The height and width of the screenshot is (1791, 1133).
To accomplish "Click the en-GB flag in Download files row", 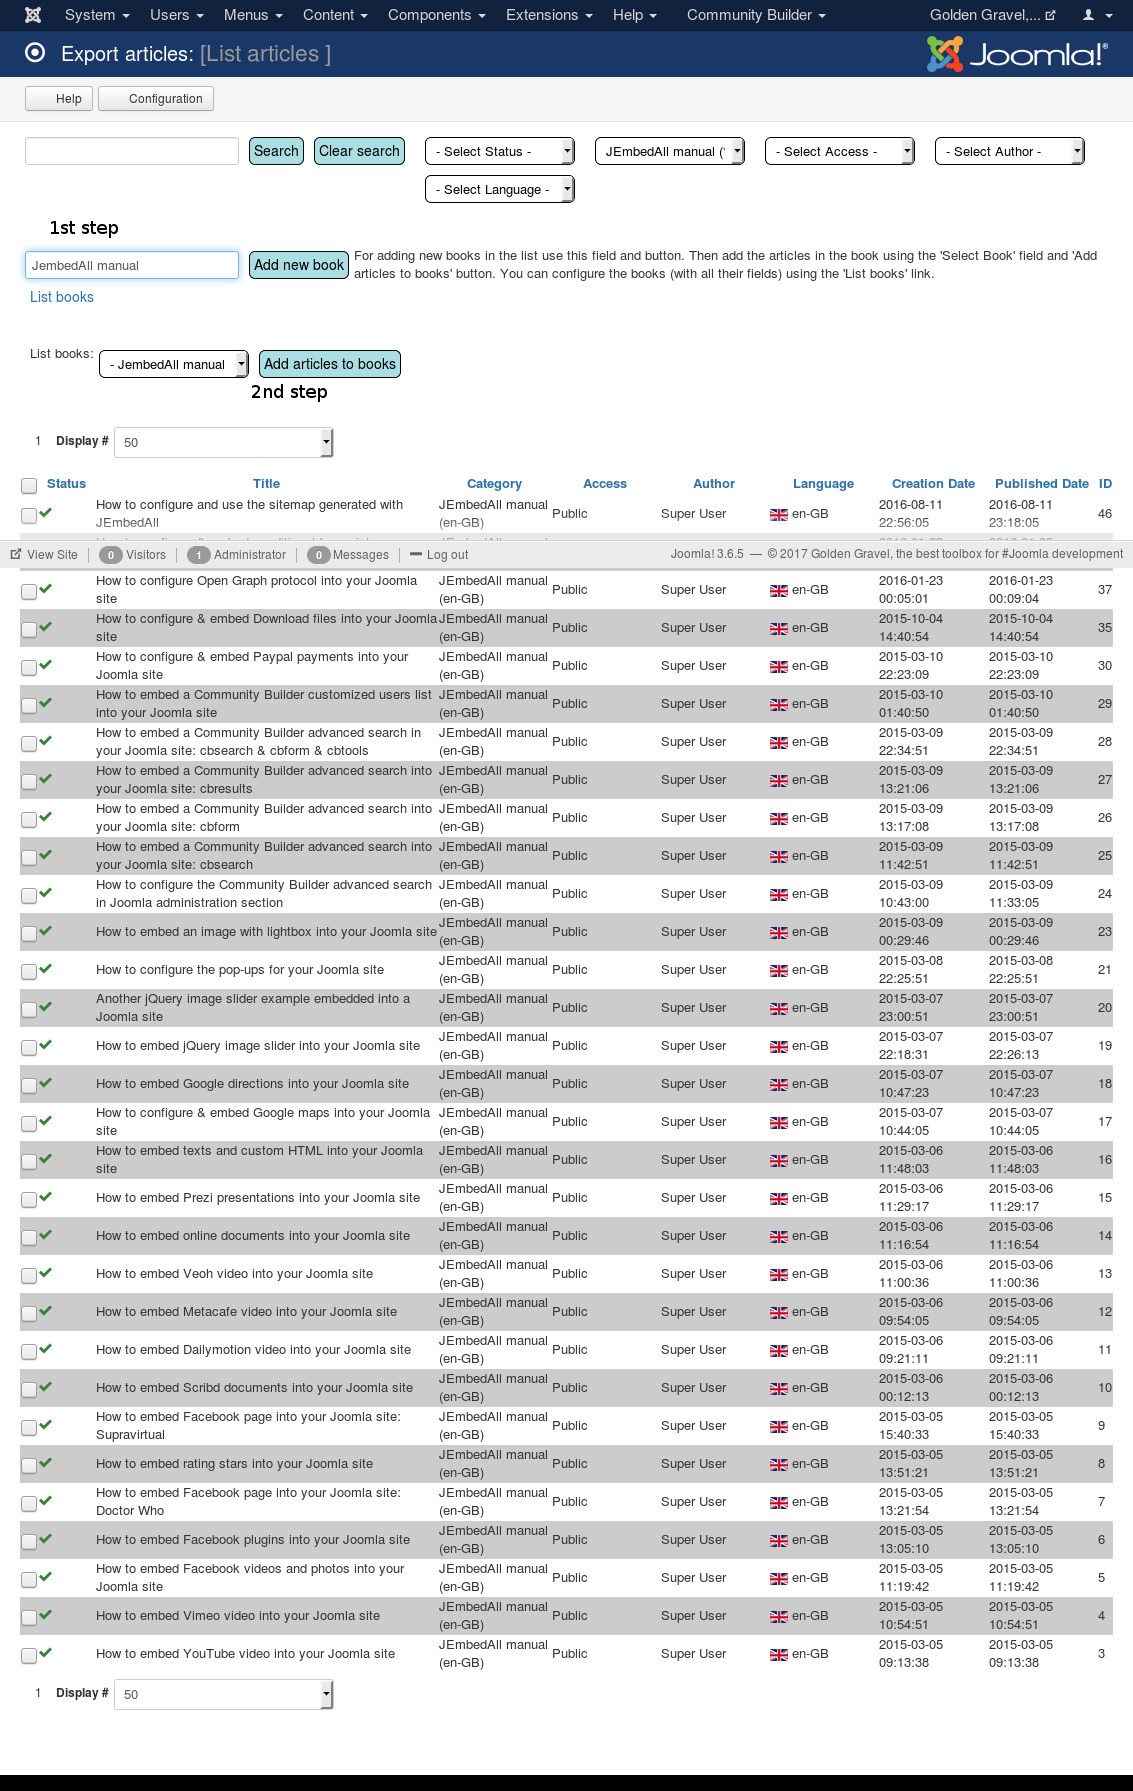I will 779,629.
